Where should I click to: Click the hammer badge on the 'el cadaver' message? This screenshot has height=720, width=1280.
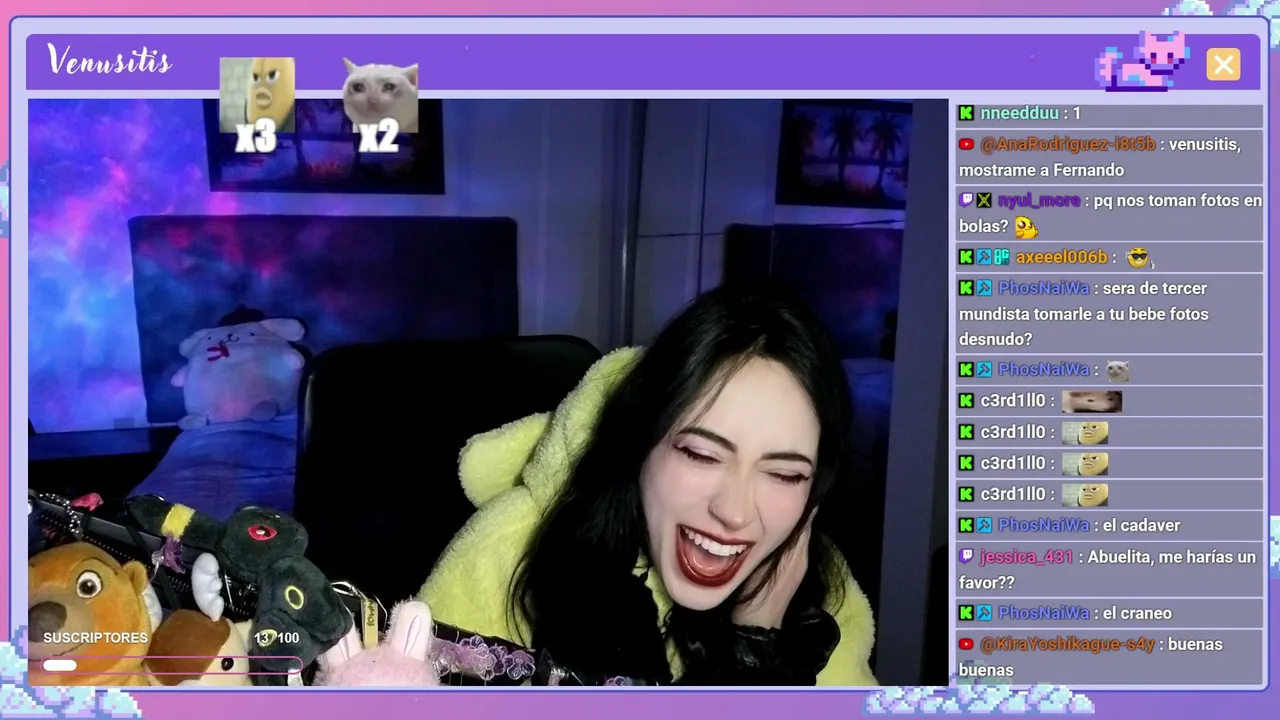click(x=984, y=525)
